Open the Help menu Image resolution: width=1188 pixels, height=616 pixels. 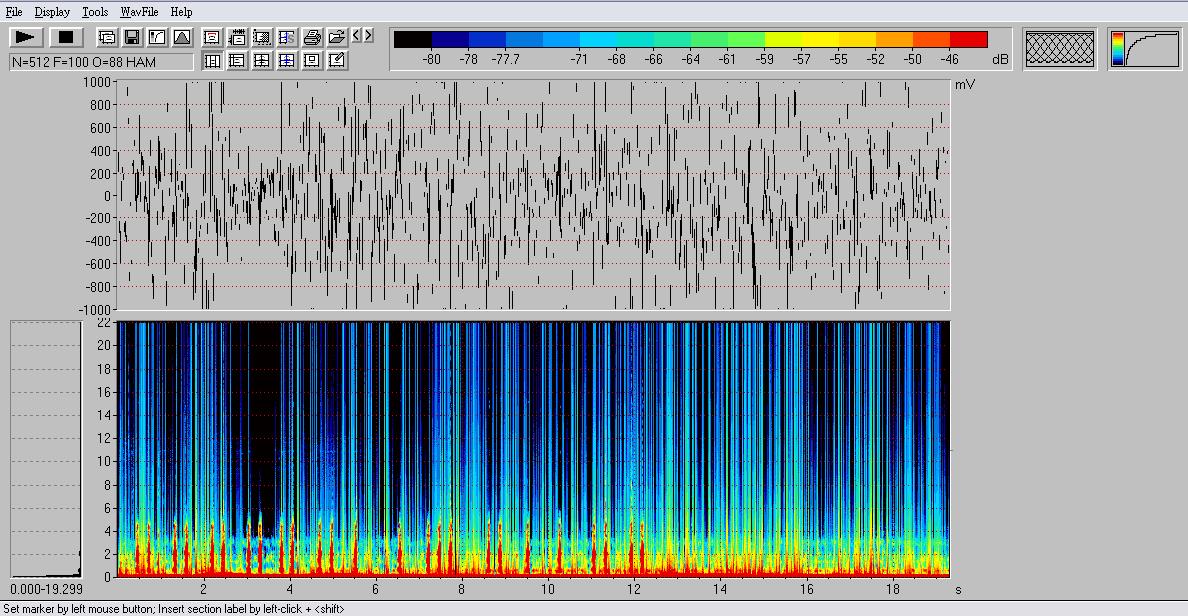[x=181, y=12]
